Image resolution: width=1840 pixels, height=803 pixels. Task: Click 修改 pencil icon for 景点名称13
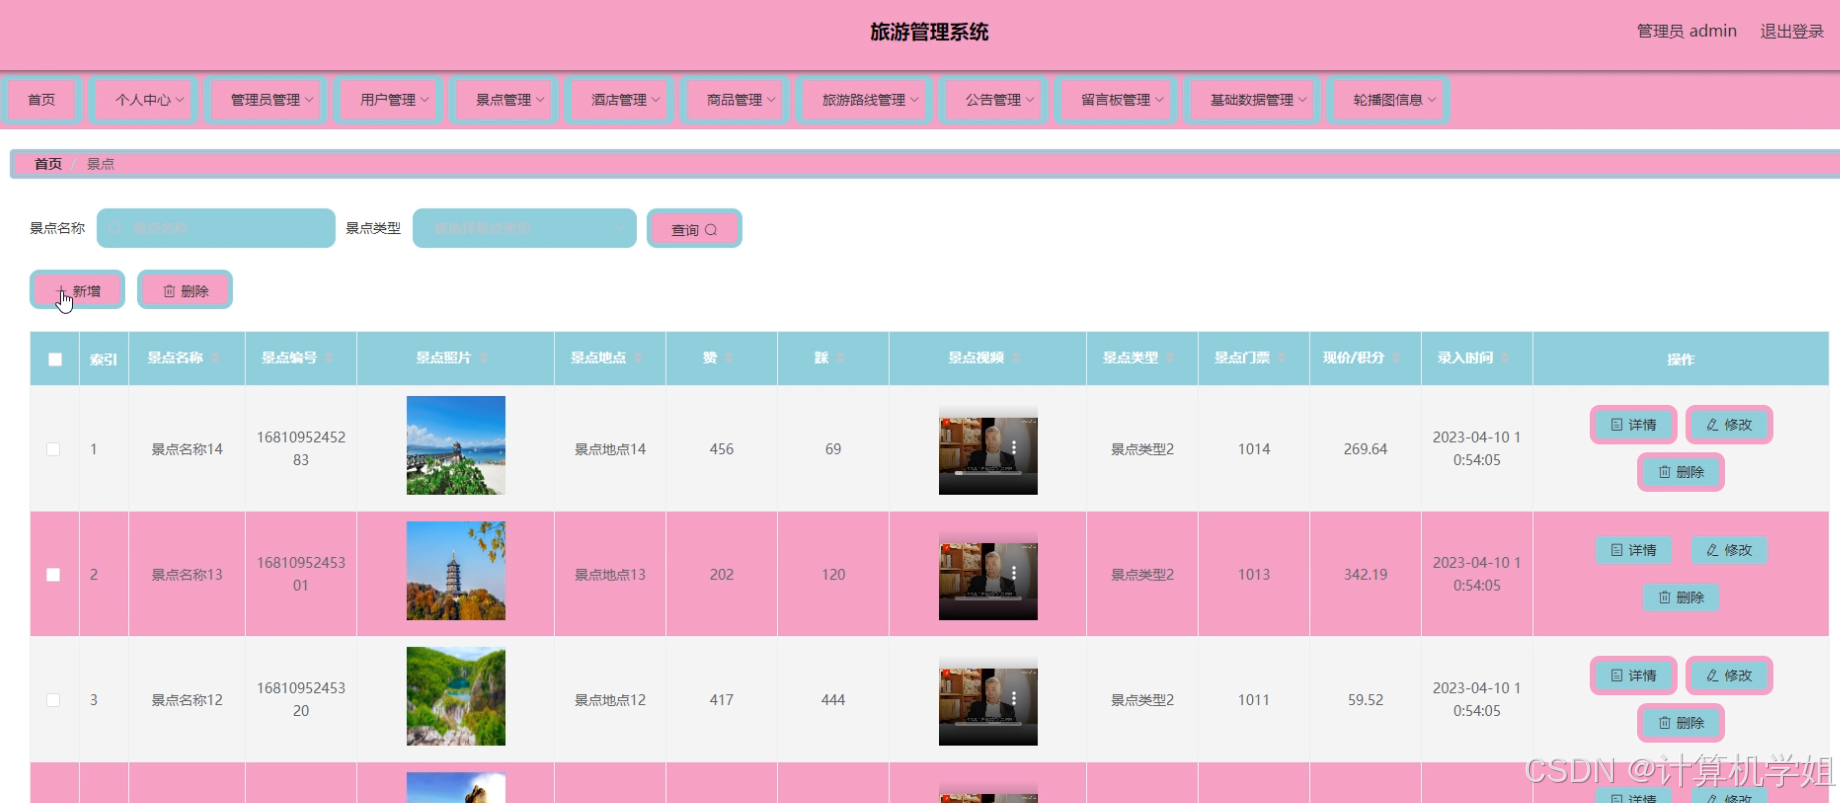tap(1712, 550)
